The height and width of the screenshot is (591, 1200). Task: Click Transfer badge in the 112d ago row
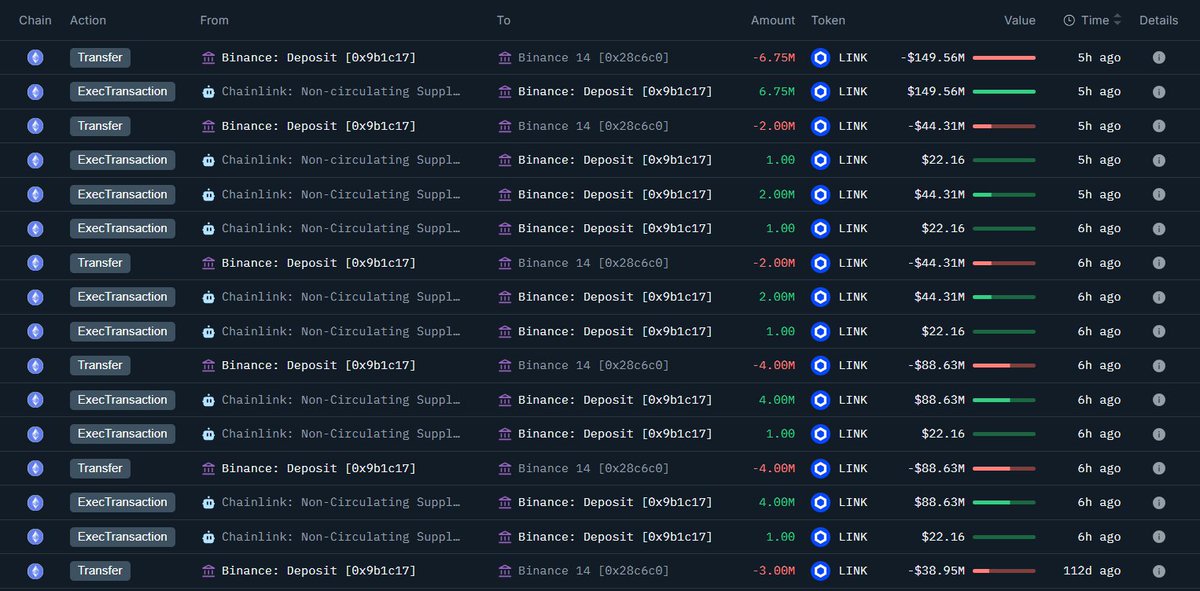100,571
